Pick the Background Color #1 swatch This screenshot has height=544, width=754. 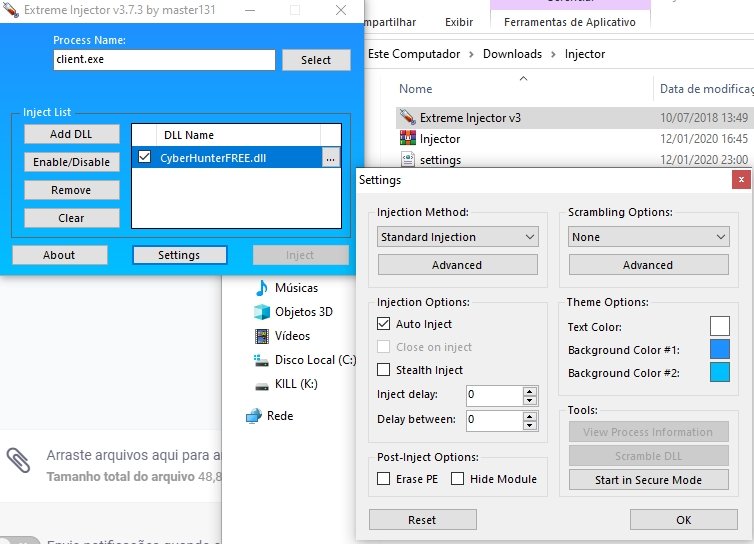pos(719,350)
